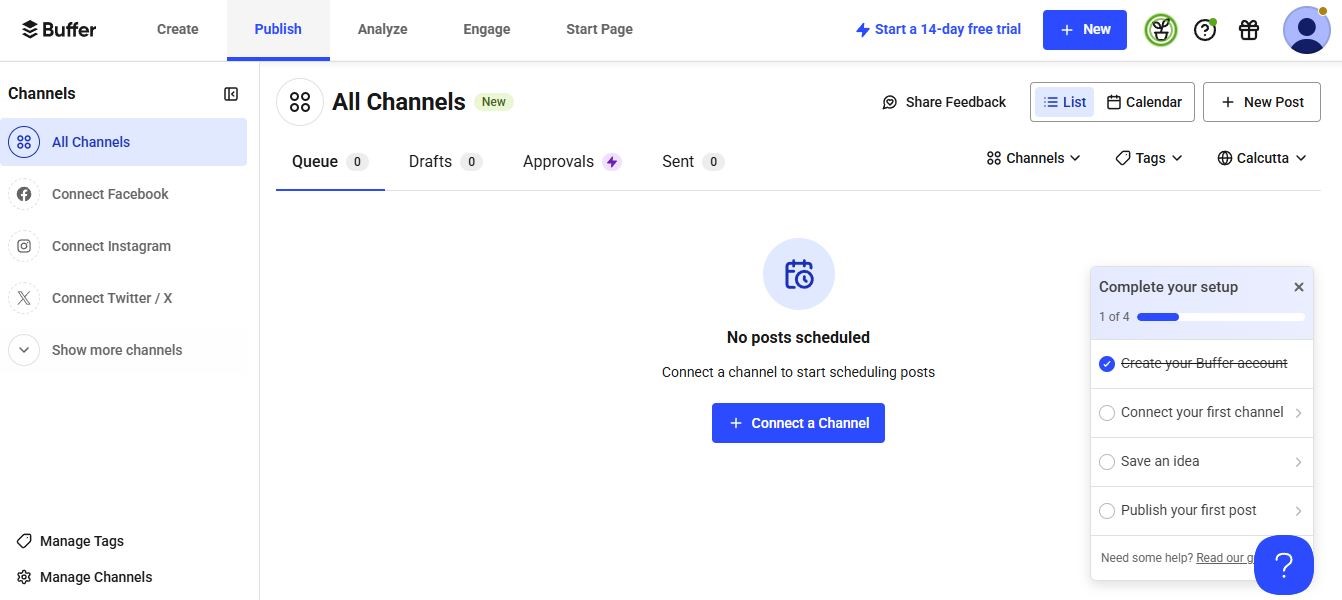Open the Analyze navigation tab
Image resolution: width=1342 pixels, height=600 pixels.
[x=382, y=29]
